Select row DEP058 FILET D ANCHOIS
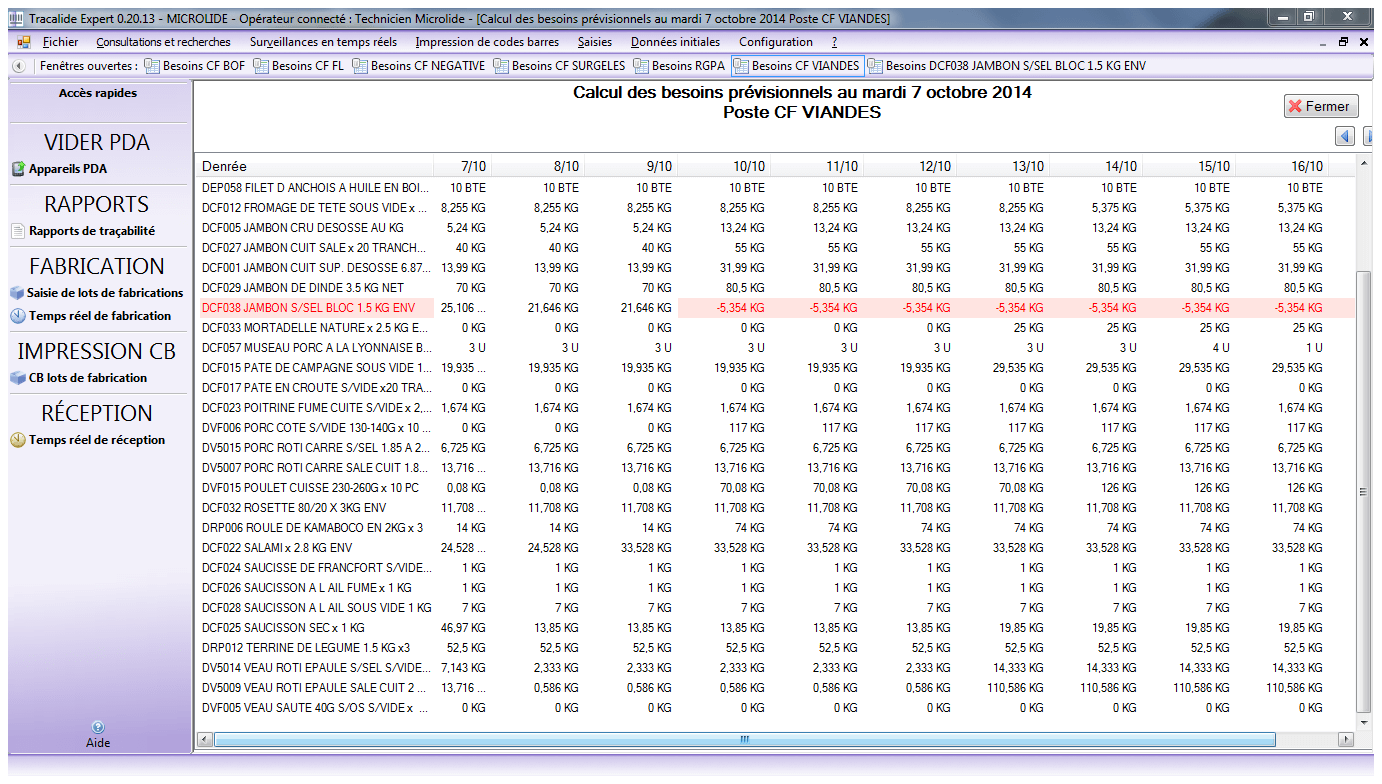This screenshot has height=784, width=1382. click(x=775, y=188)
